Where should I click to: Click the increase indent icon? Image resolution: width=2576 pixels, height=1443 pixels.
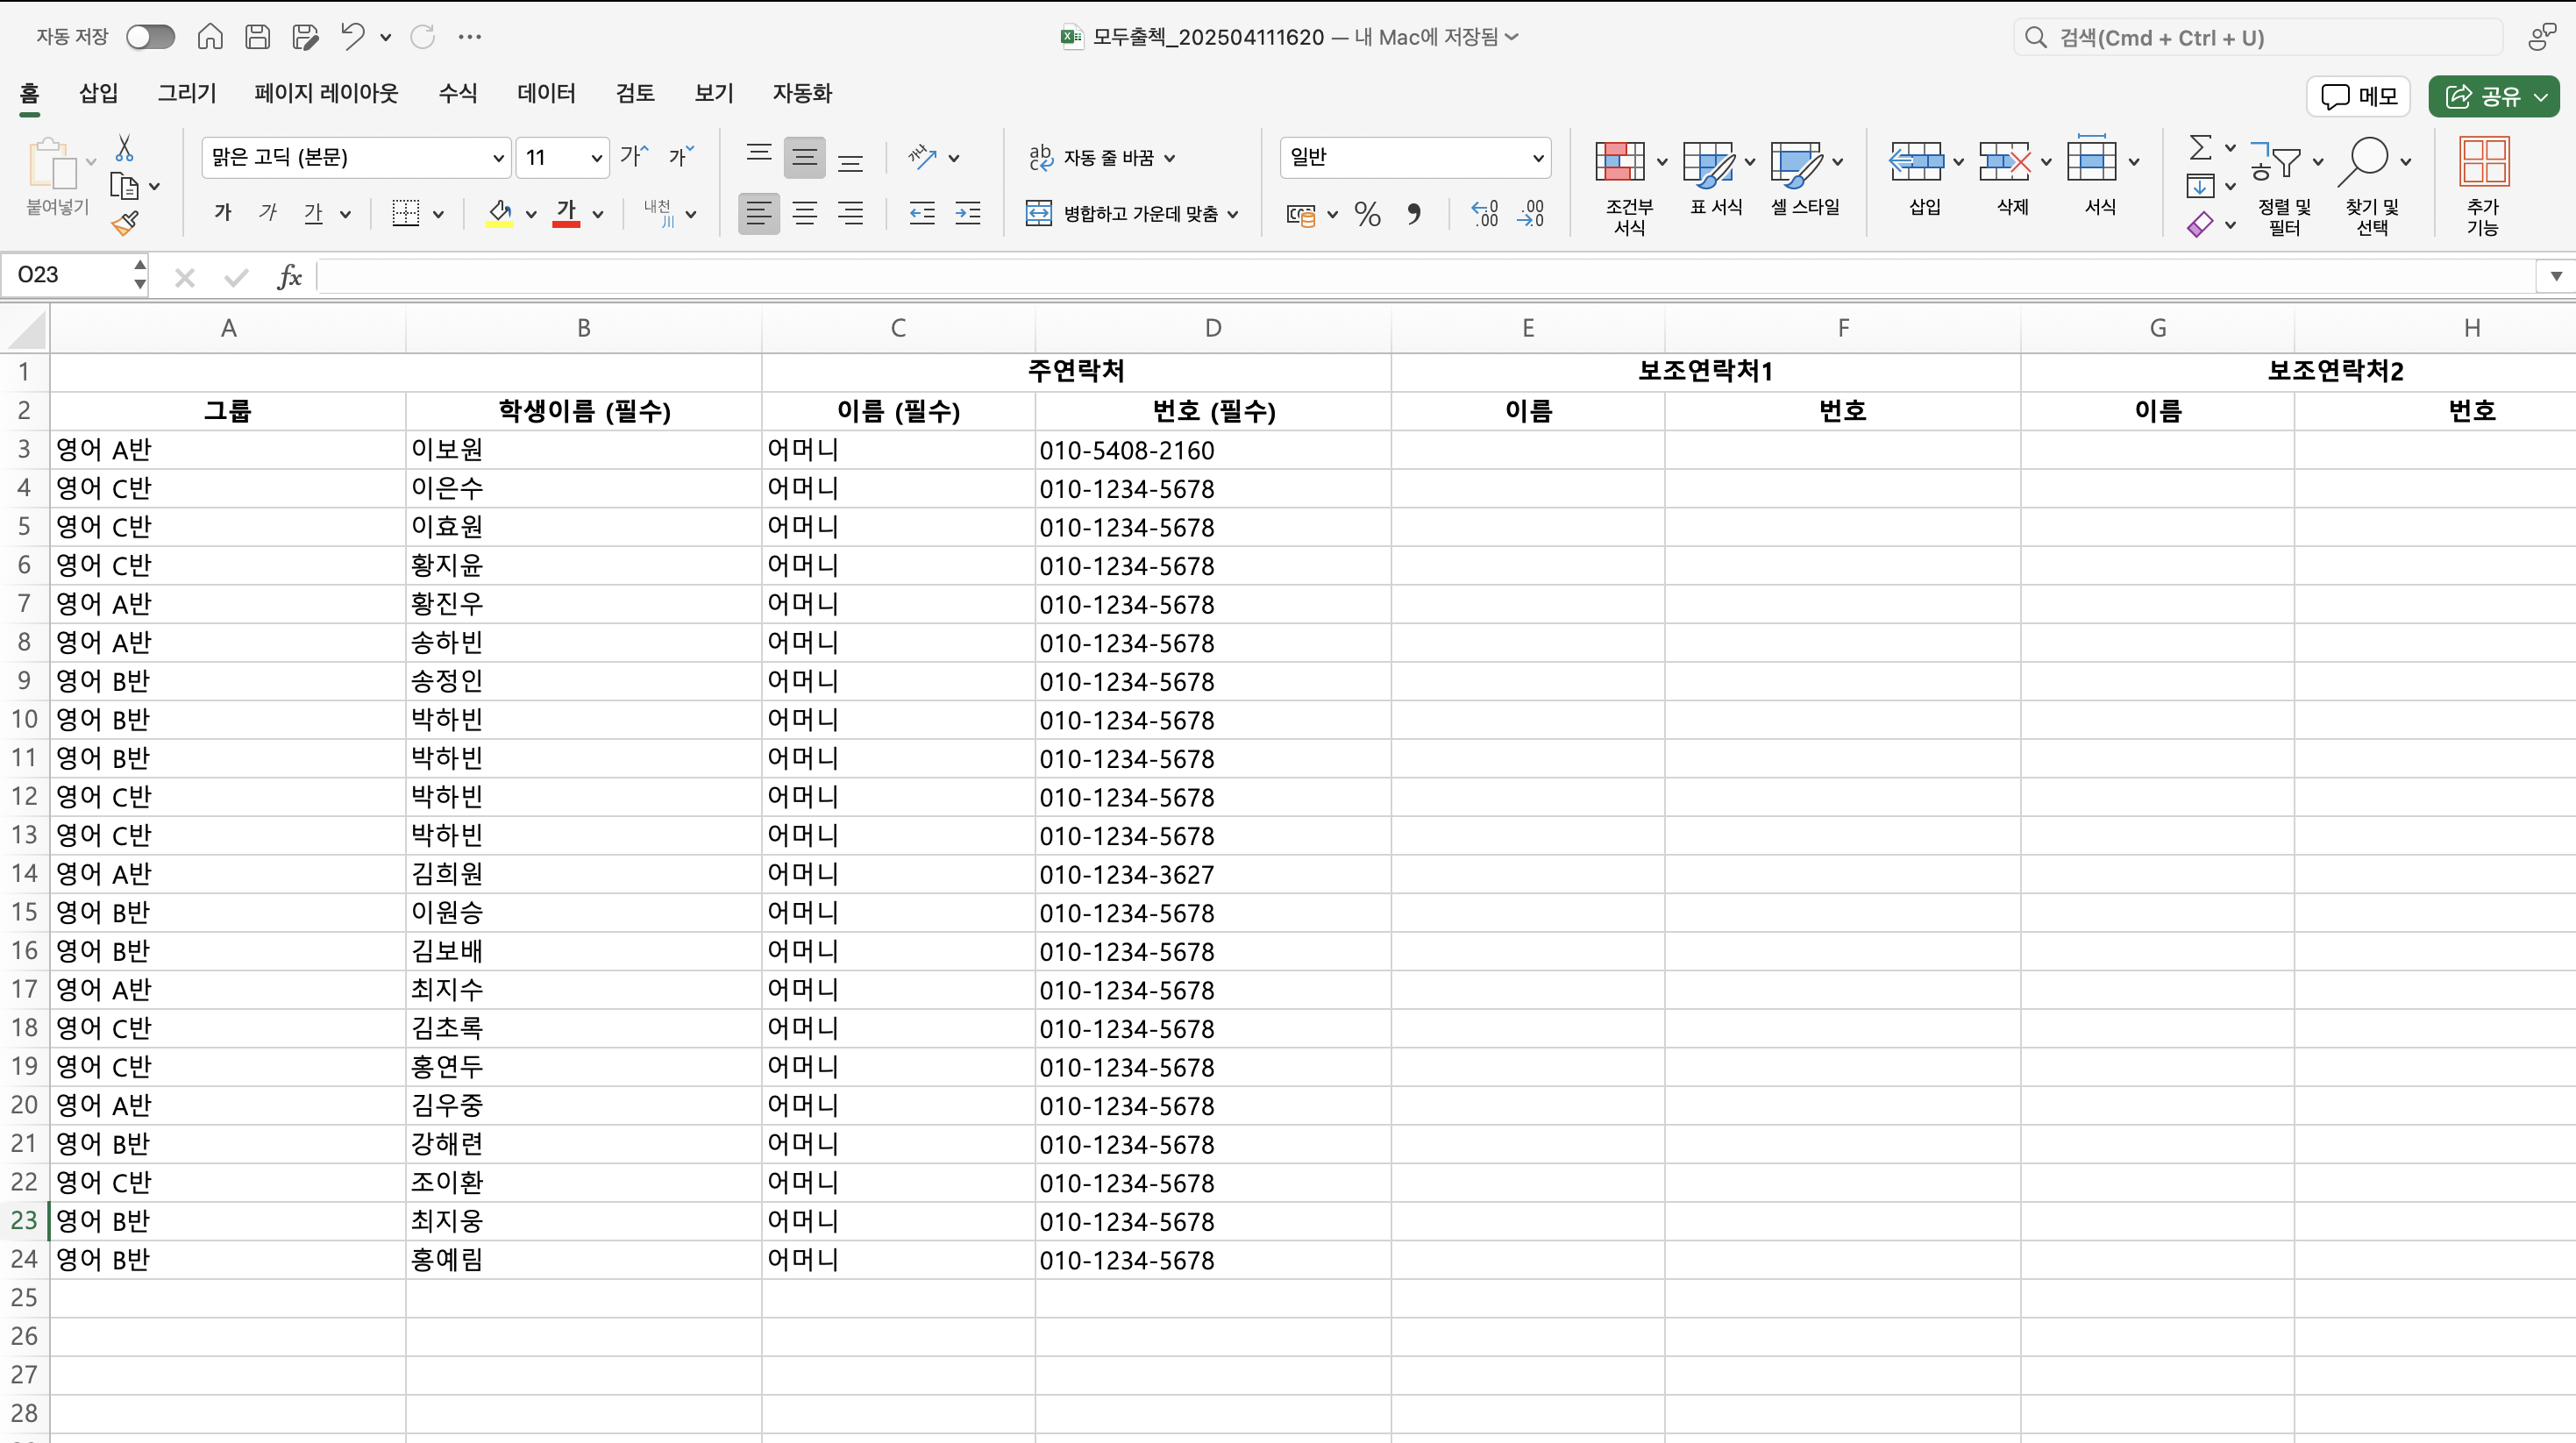pyautogui.click(x=967, y=213)
